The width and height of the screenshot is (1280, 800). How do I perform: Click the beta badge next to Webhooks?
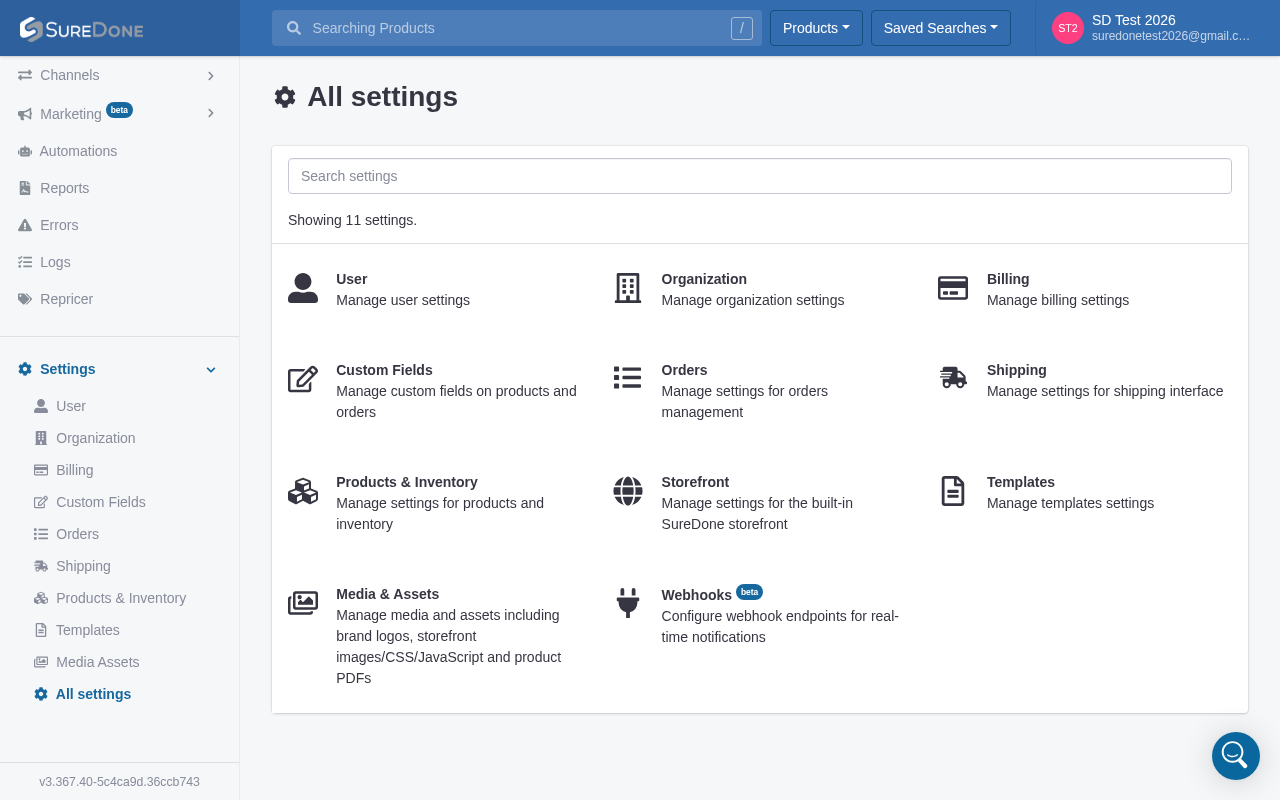coord(749,592)
